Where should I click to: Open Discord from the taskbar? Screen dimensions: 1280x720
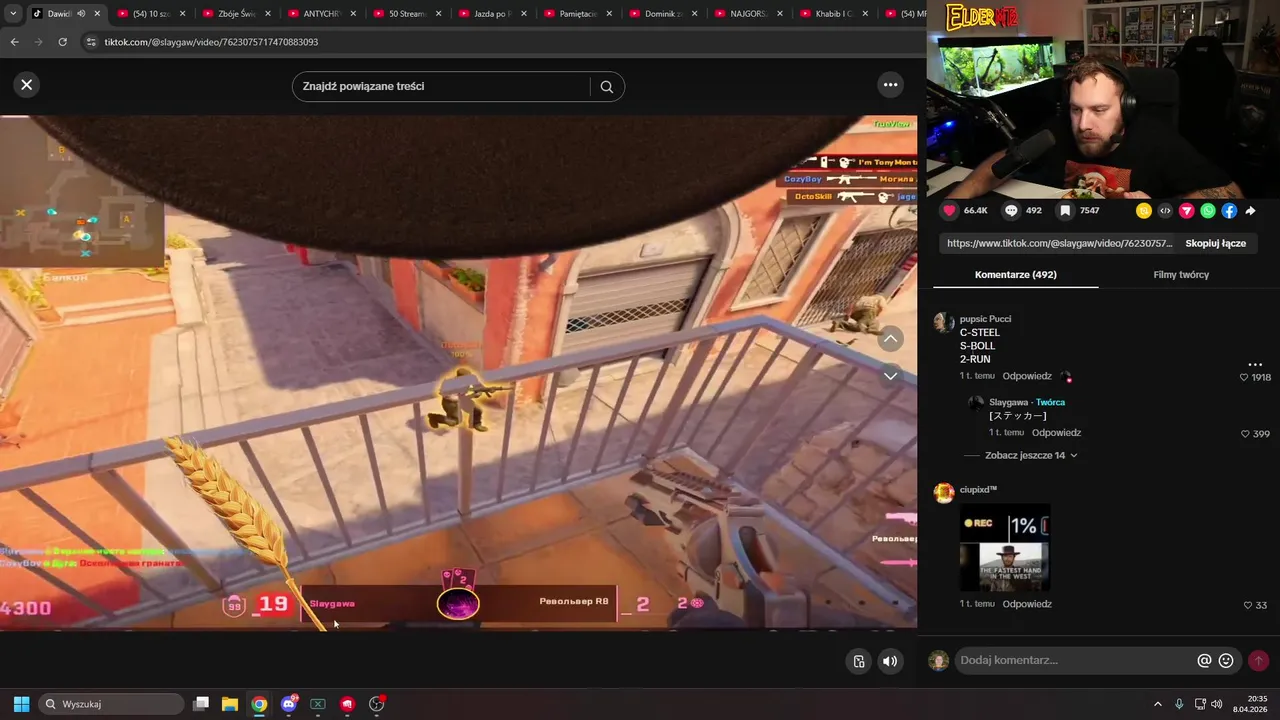(288, 704)
